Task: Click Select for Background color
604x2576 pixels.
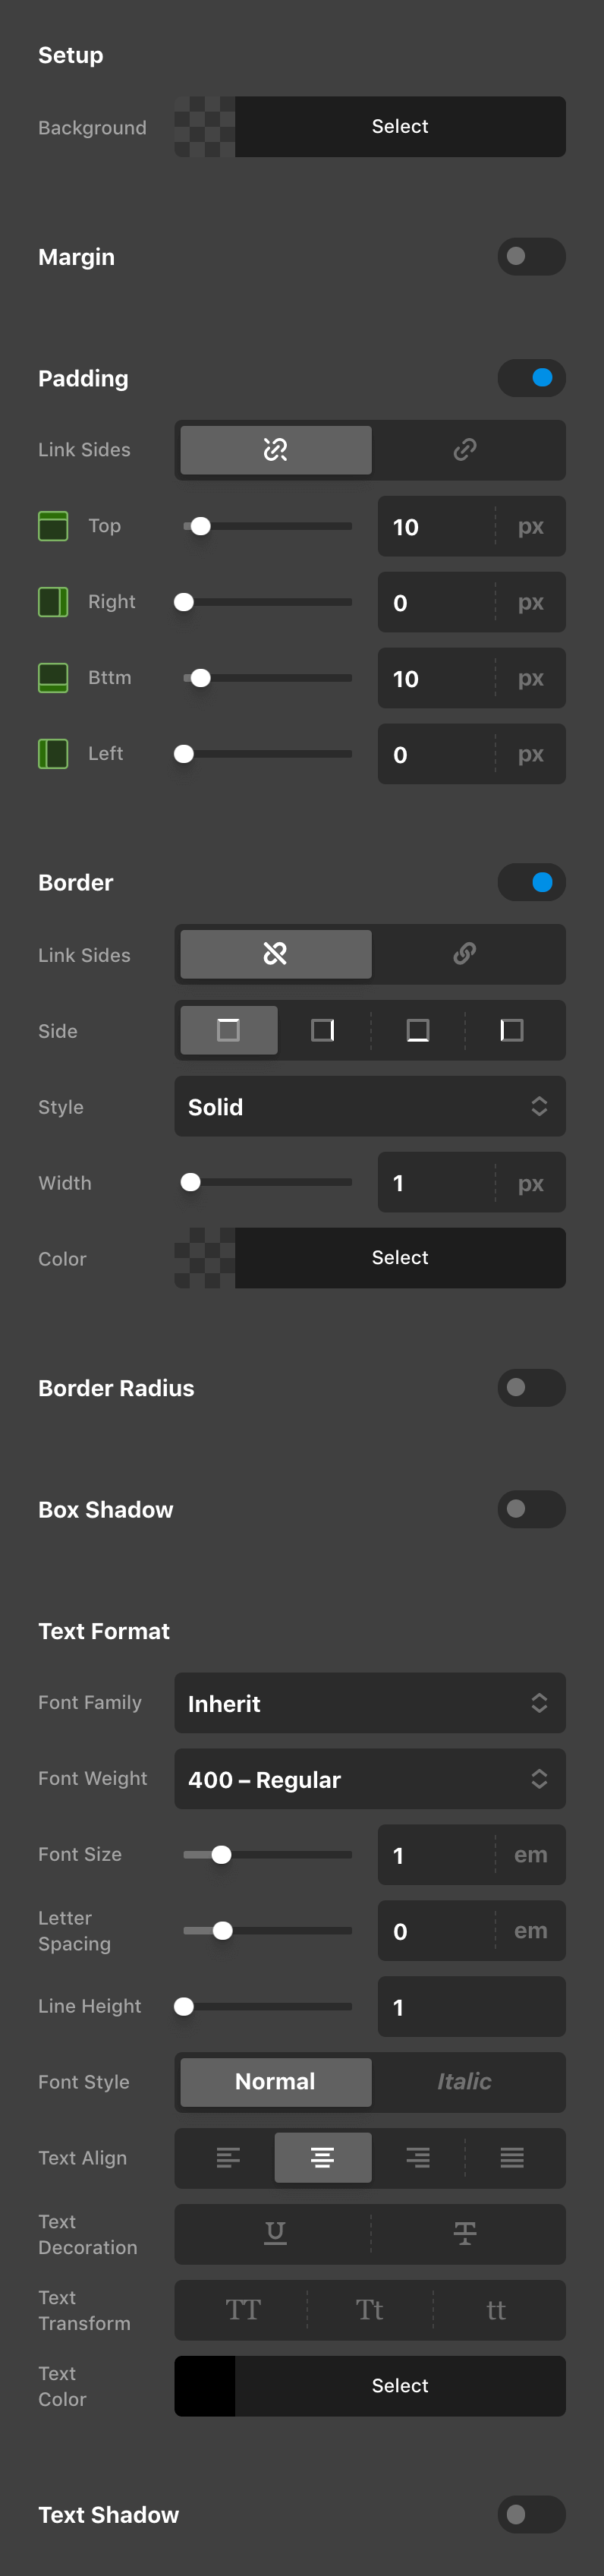Action: click(400, 127)
